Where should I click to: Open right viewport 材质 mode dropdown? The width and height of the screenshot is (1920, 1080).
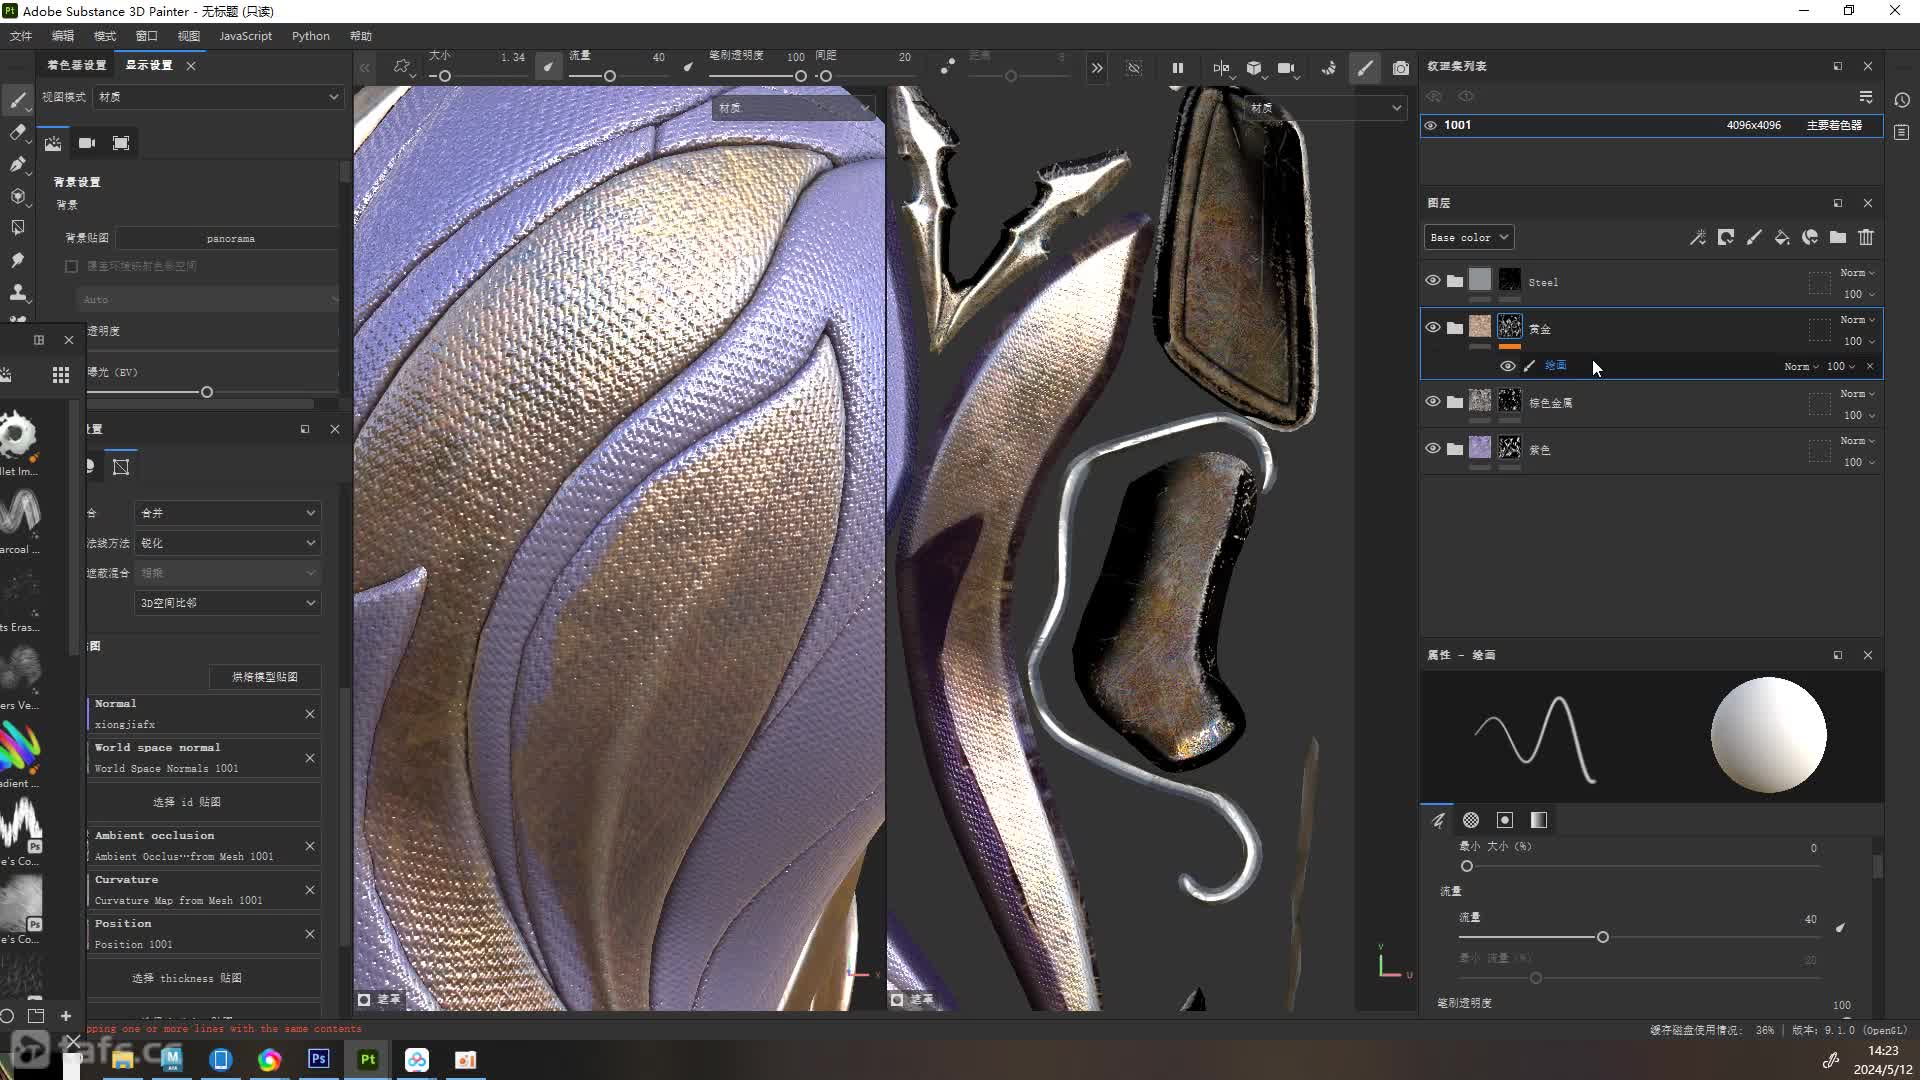[x=1325, y=108]
